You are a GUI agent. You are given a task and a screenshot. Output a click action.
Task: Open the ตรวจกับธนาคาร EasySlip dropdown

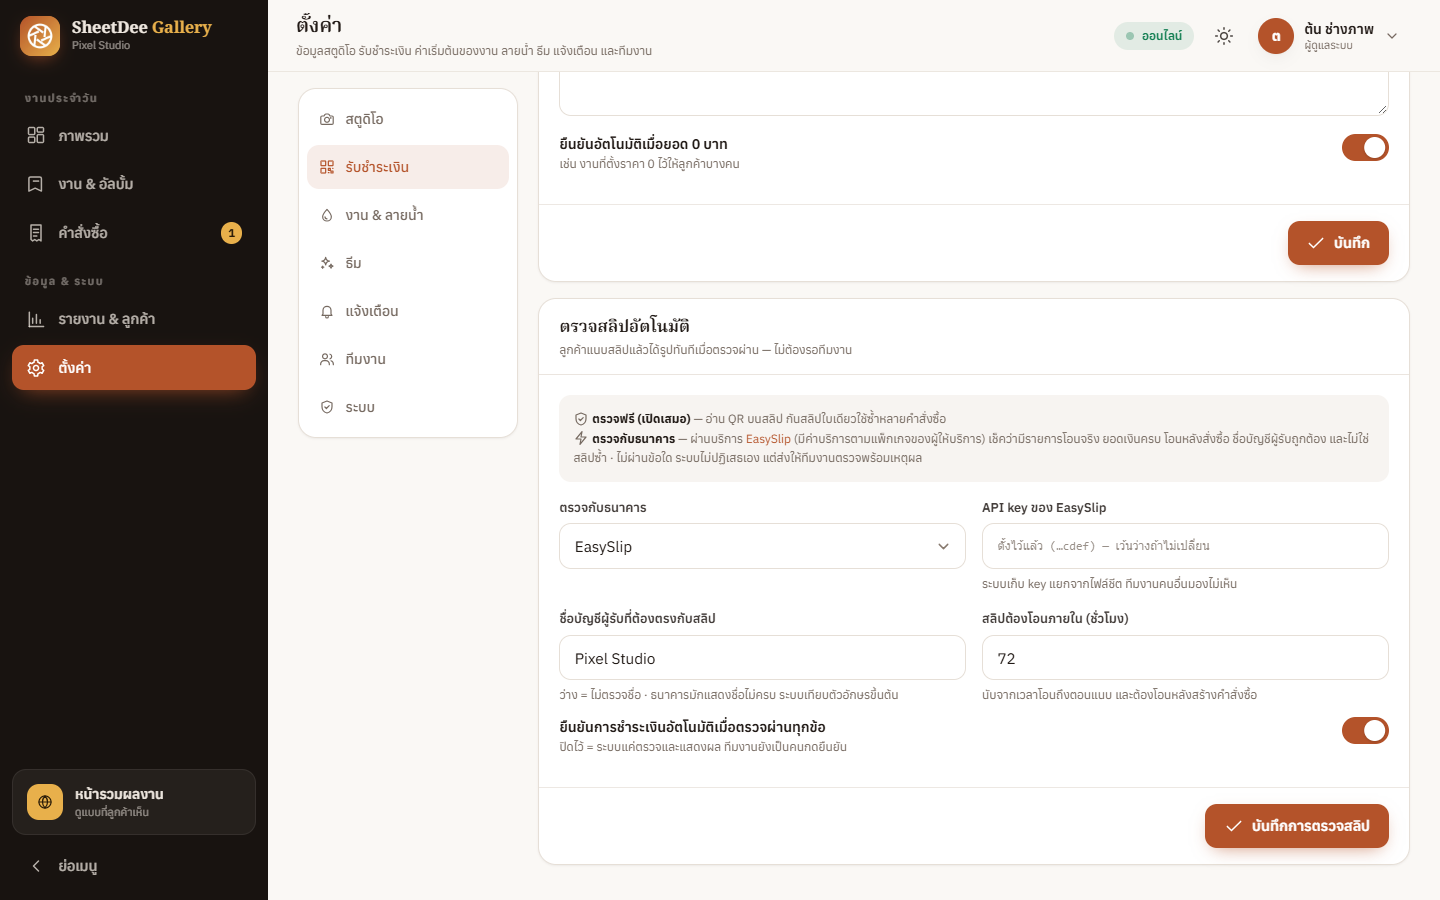pos(762,547)
